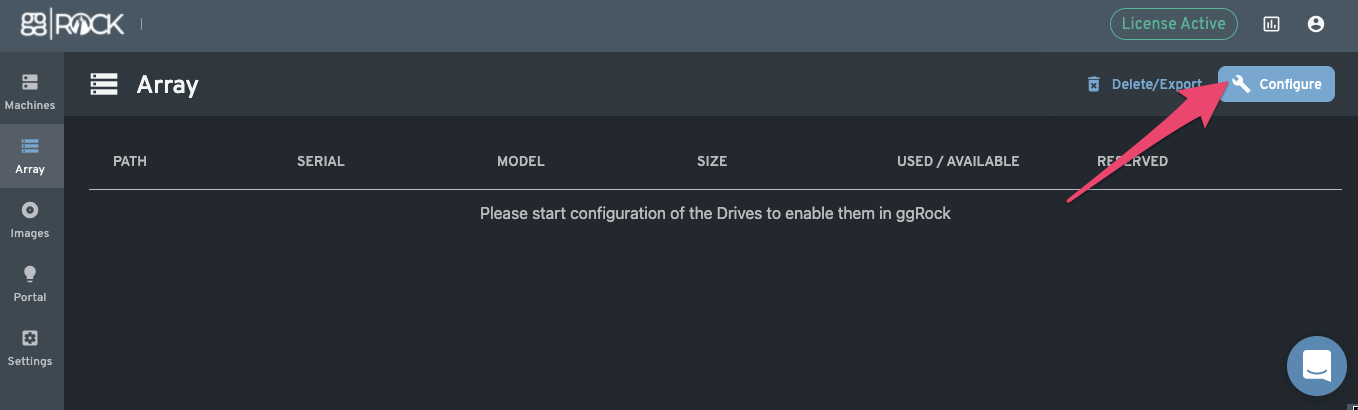
Task: Open the Portal lightbulb icon
Action: pos(30,274)
